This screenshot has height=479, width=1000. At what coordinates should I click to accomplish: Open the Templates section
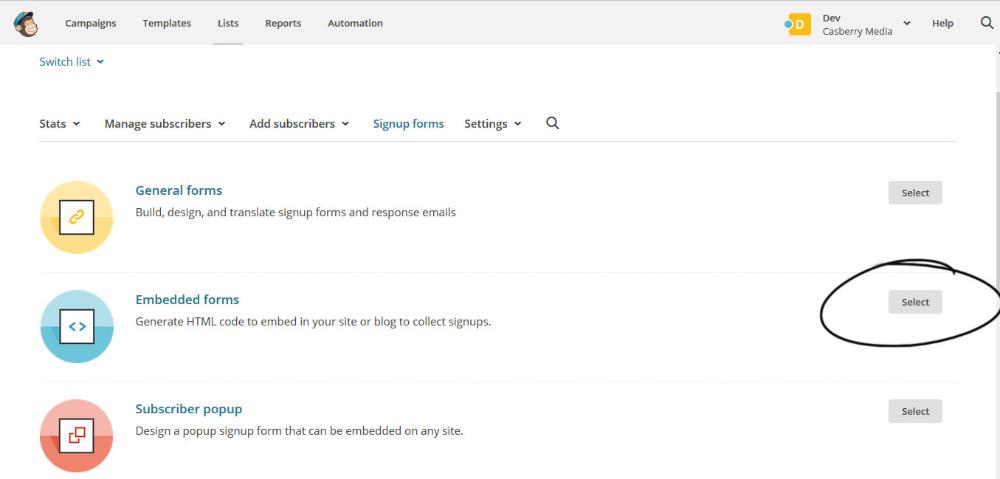click(167, 23)
